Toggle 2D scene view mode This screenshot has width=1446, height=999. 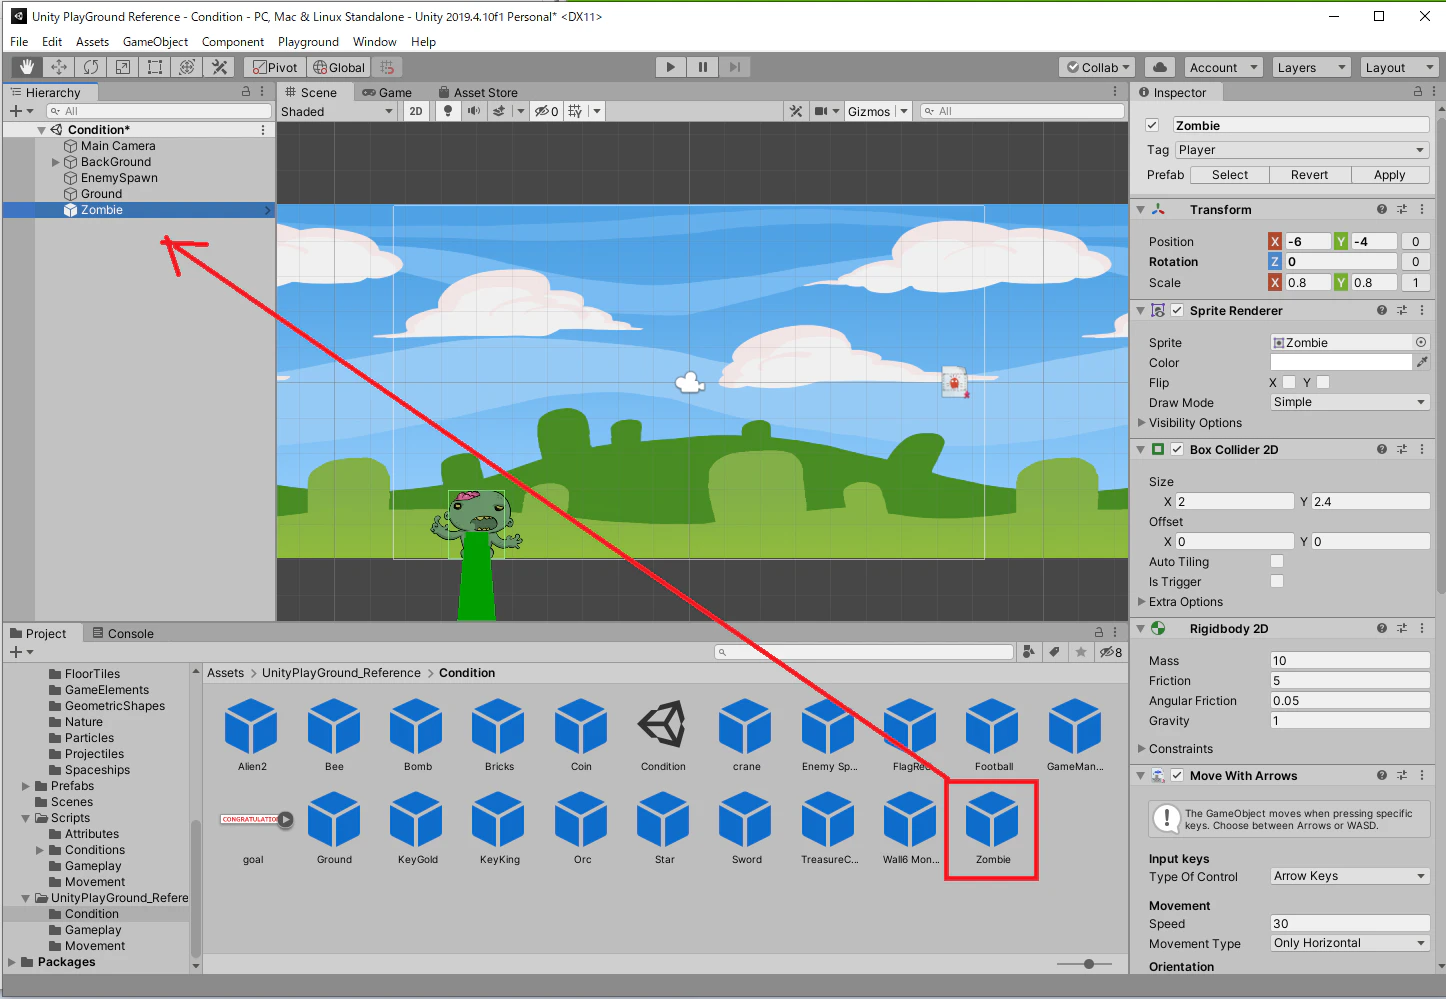416,111
